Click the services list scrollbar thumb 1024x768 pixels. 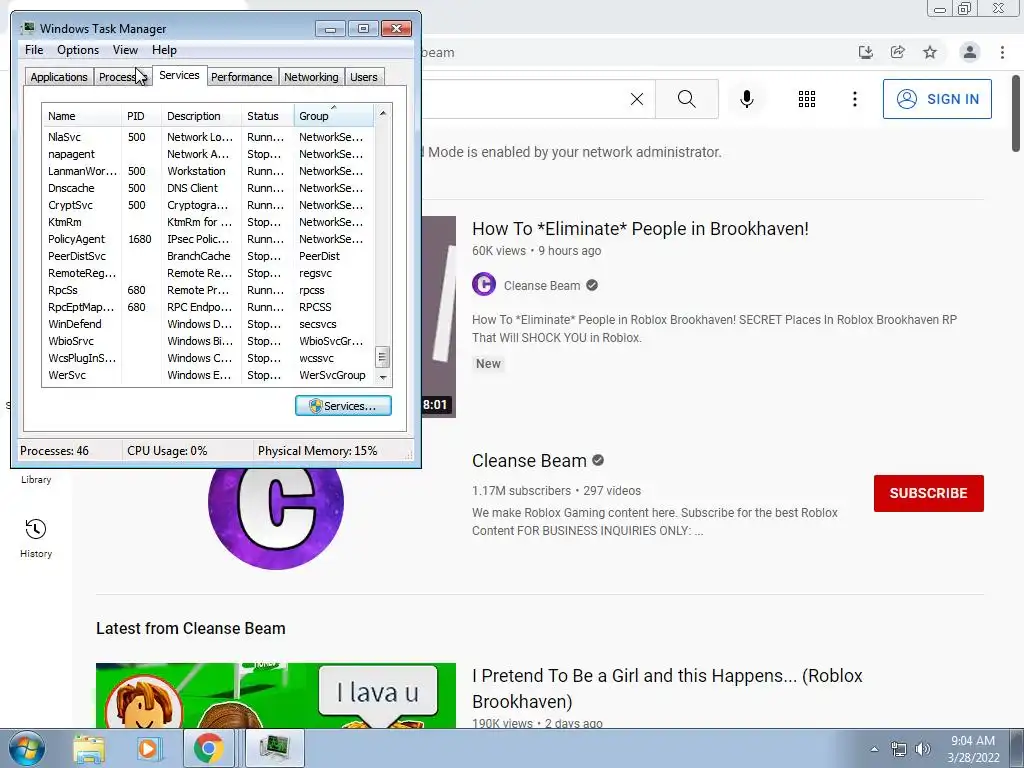pyautogui.click(x=383, y=357)
